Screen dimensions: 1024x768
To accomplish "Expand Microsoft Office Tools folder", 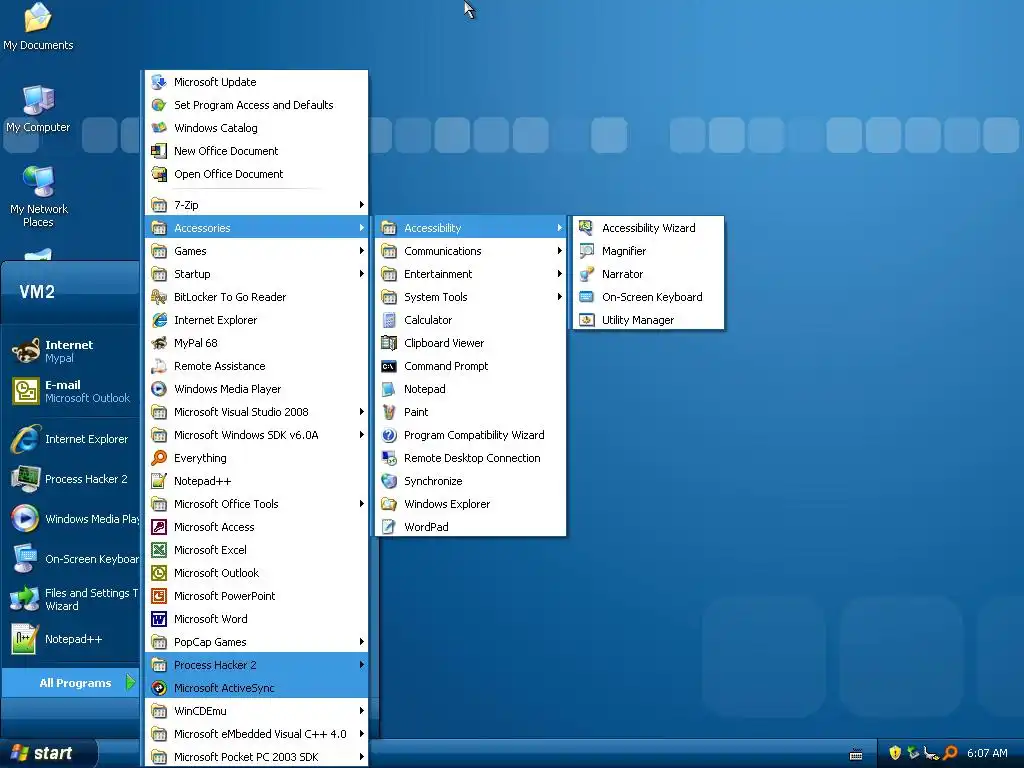I will coord(257,504).
